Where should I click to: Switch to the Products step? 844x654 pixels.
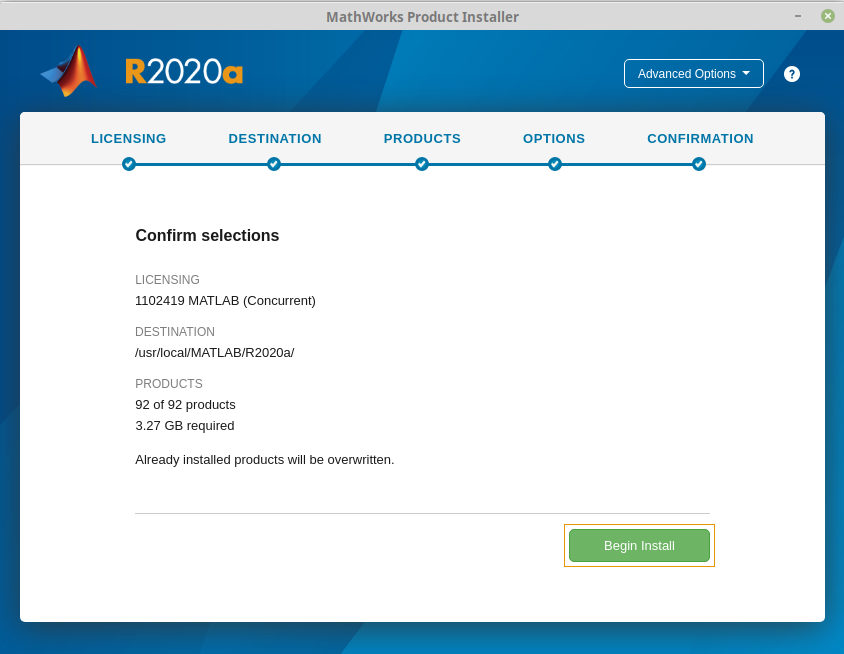pos(422,139)
